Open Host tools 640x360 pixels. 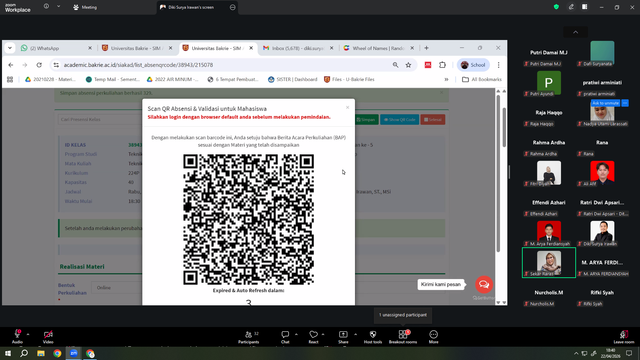tap(373, 337)
